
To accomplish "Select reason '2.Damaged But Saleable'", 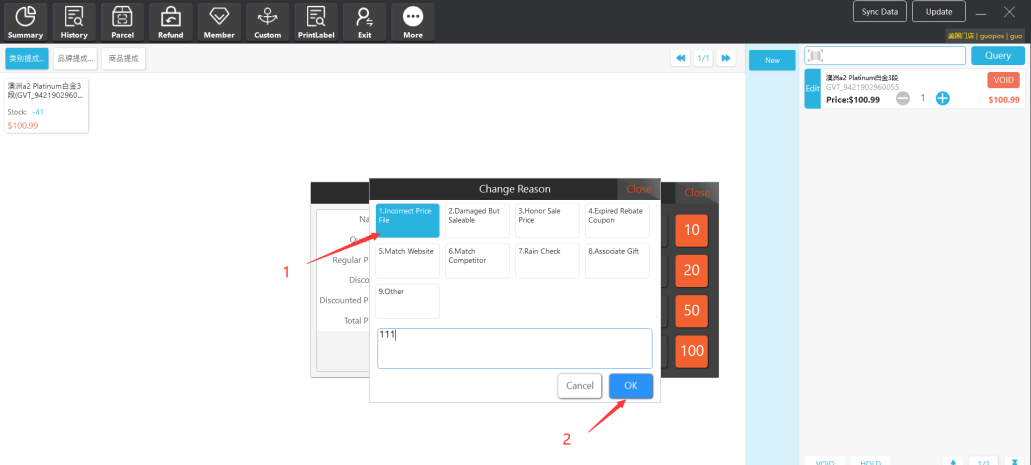I will [x=478, y=220].
